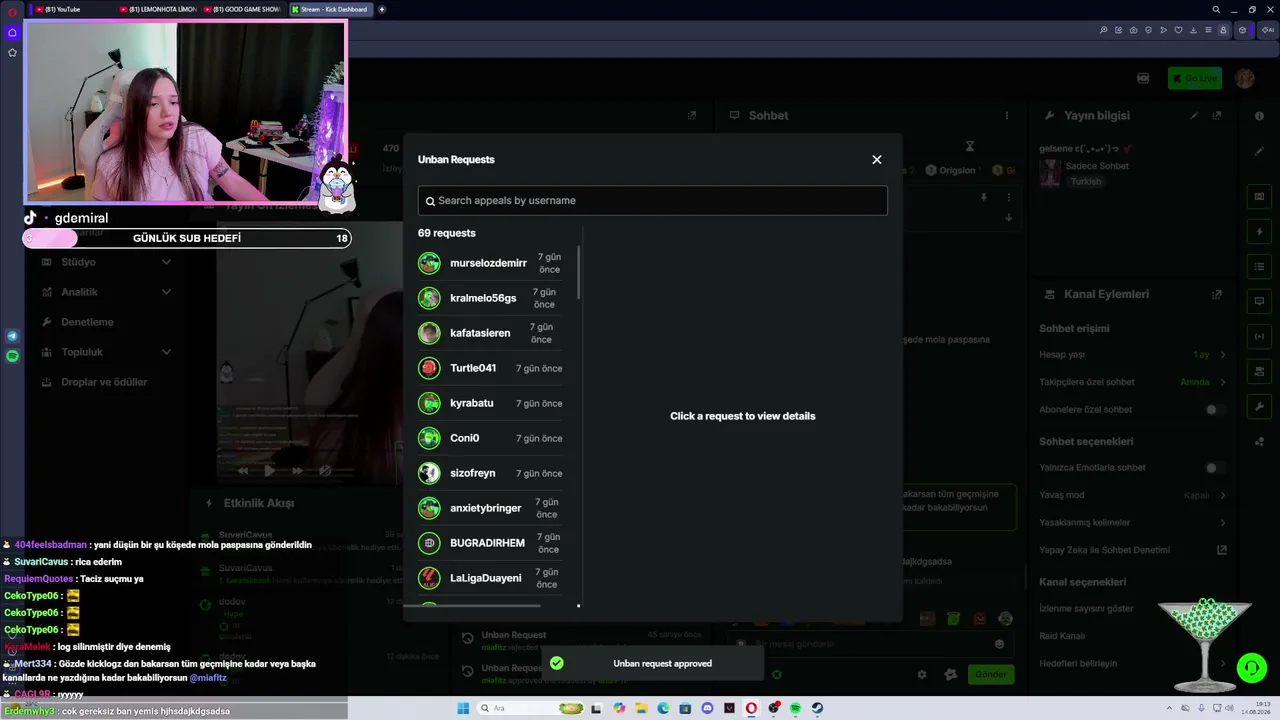View sizofreyn's unban request
The width and height of the screenshot is (1280, 720).
pyautogui.click(x=490, y=473)
